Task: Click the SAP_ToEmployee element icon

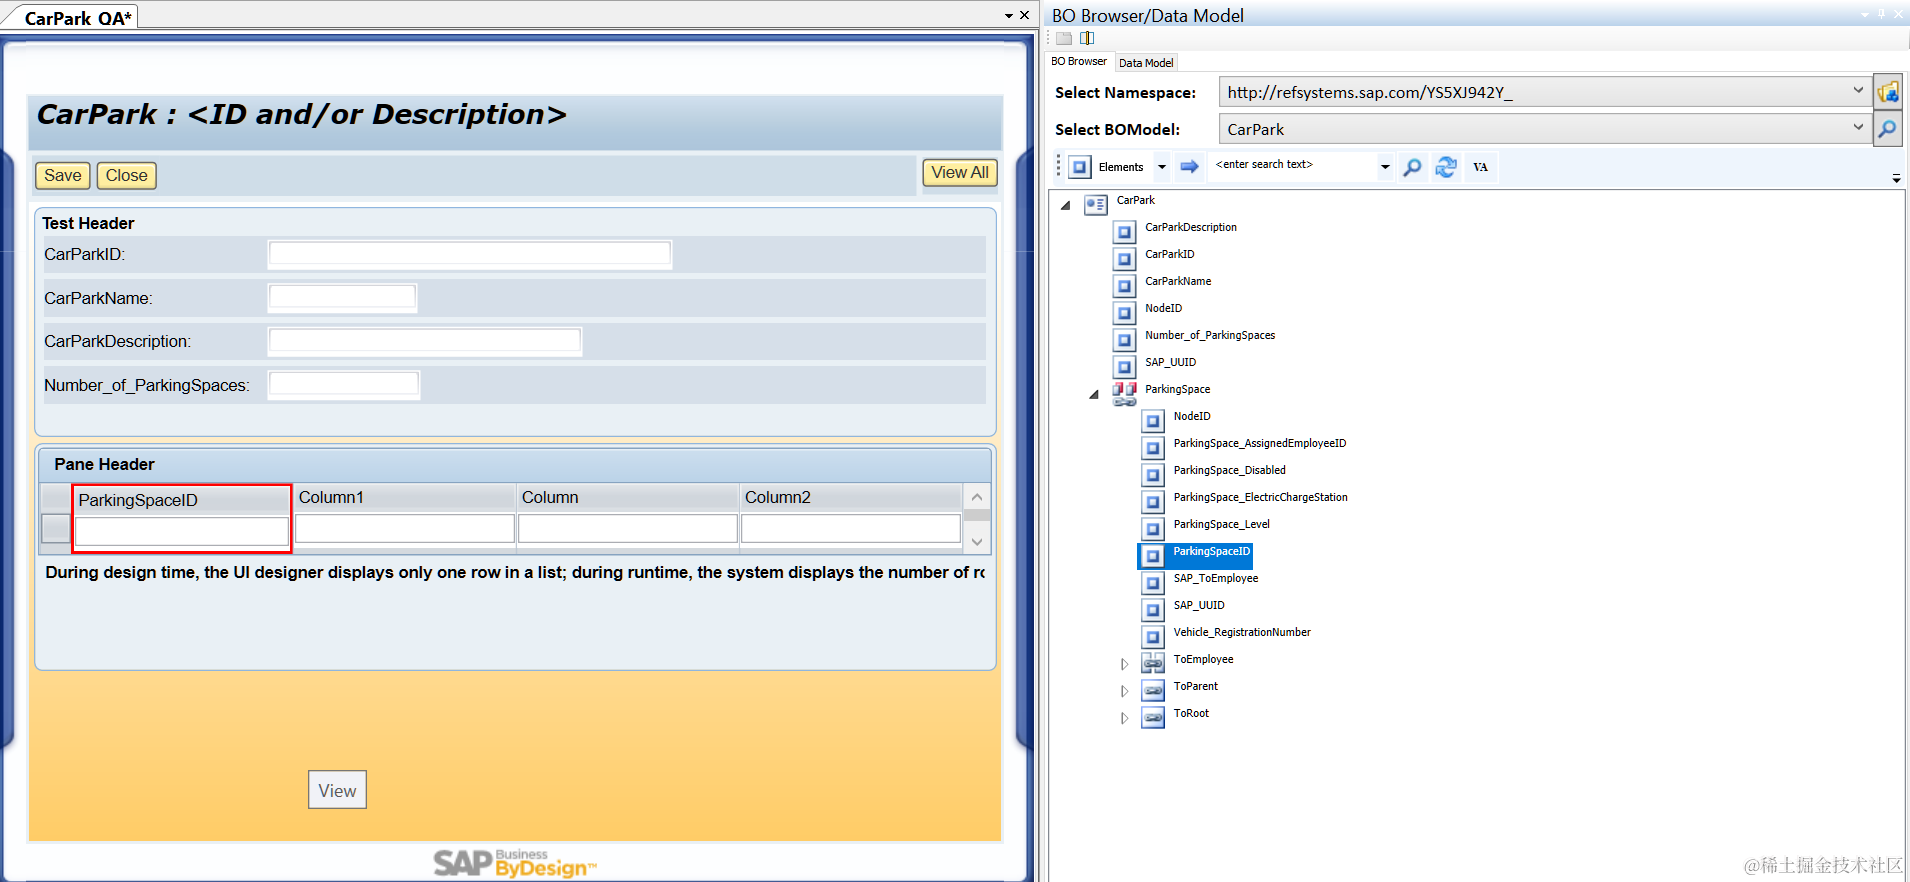Action: tap(1153, 583)
